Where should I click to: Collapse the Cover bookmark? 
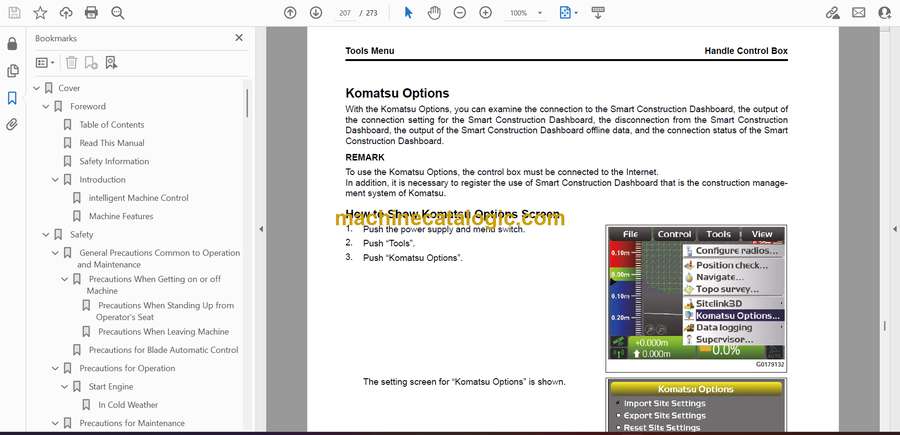36,88
